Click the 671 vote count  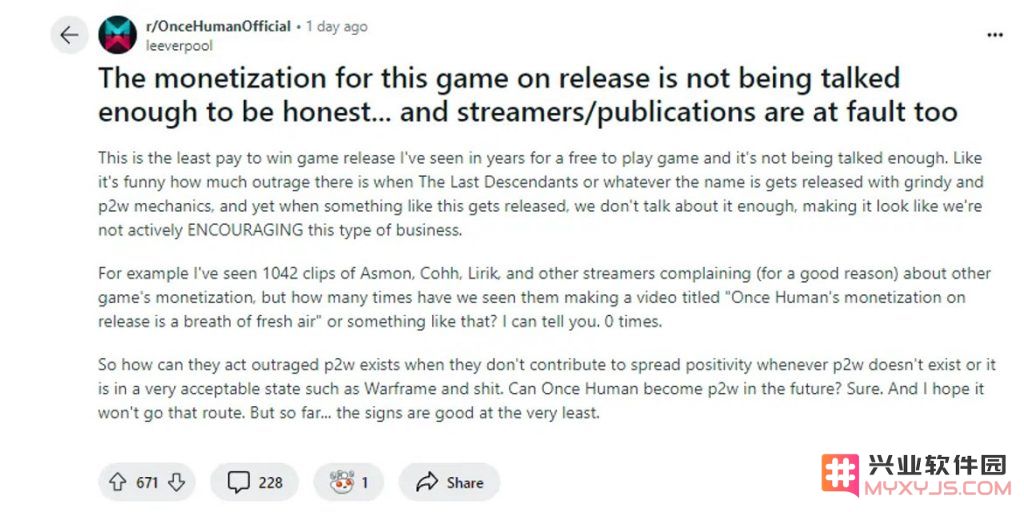(147, 483)
